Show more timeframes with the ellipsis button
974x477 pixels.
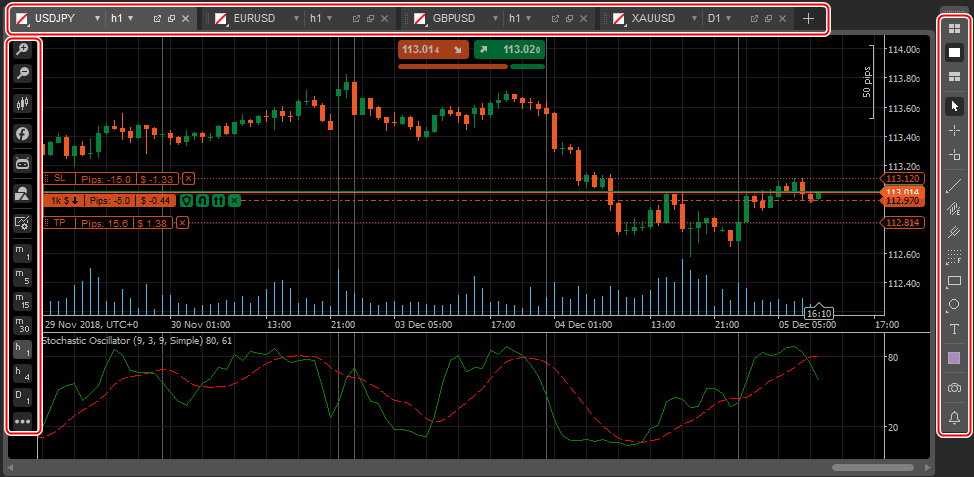pos(22,421)
